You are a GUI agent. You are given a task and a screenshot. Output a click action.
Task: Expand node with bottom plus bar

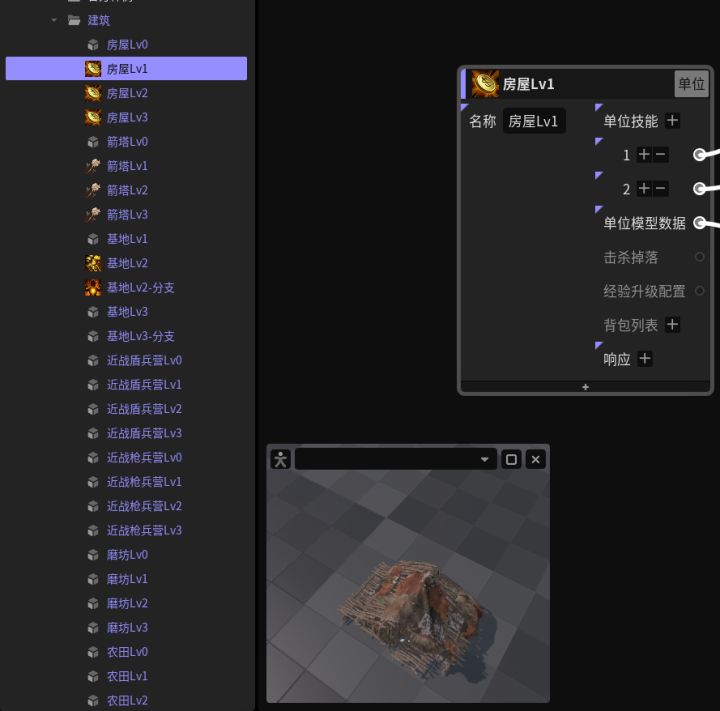tap(585, 387)
